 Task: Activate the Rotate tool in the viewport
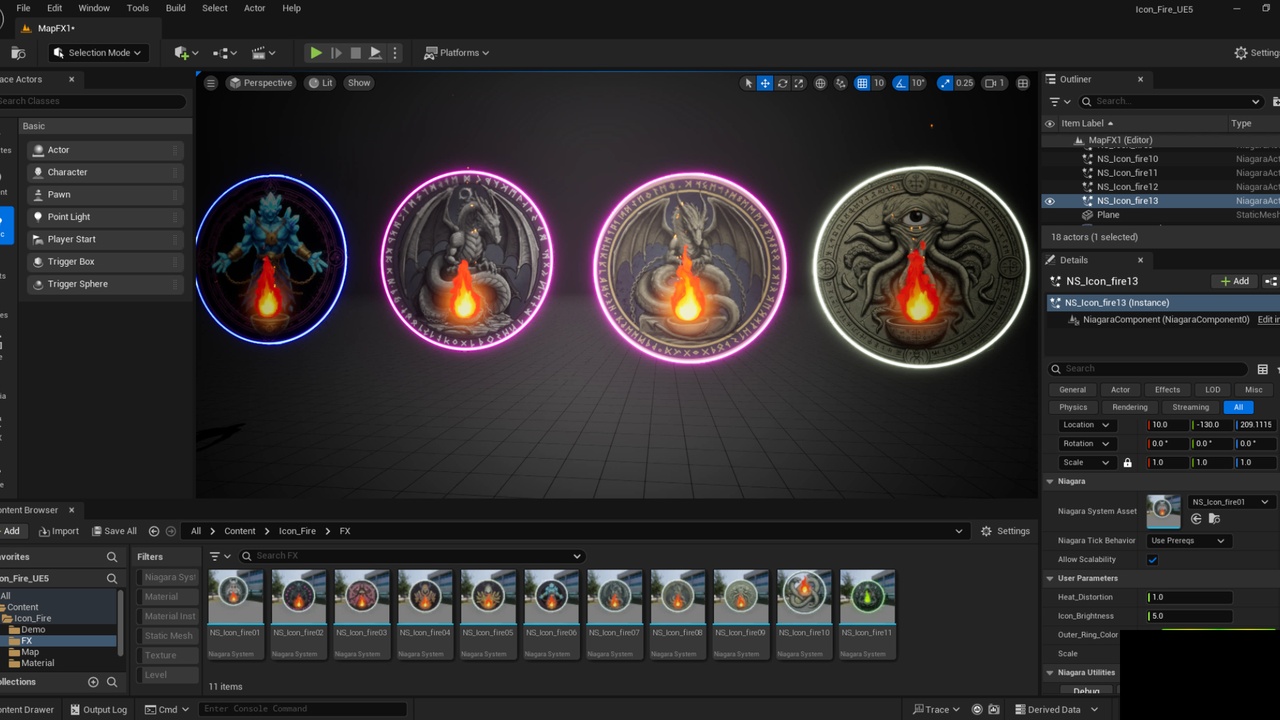coord(782,83)
